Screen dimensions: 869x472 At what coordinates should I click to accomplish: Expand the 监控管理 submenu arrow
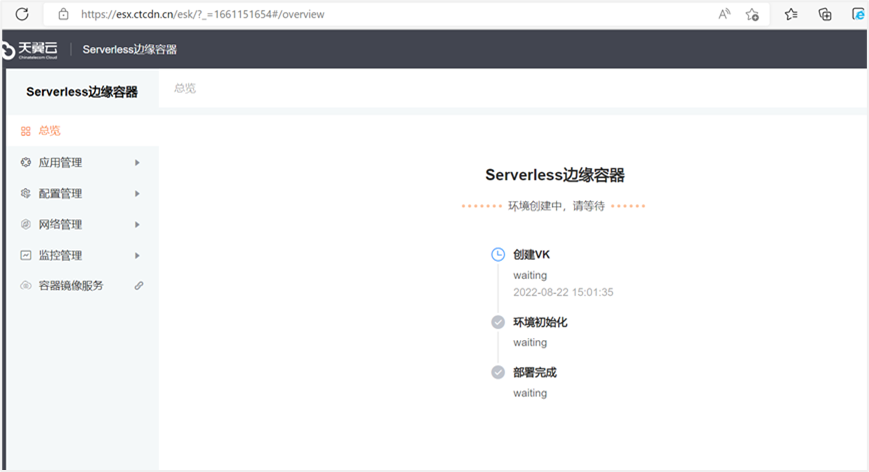pyautogui.click(x=137, y=256)
